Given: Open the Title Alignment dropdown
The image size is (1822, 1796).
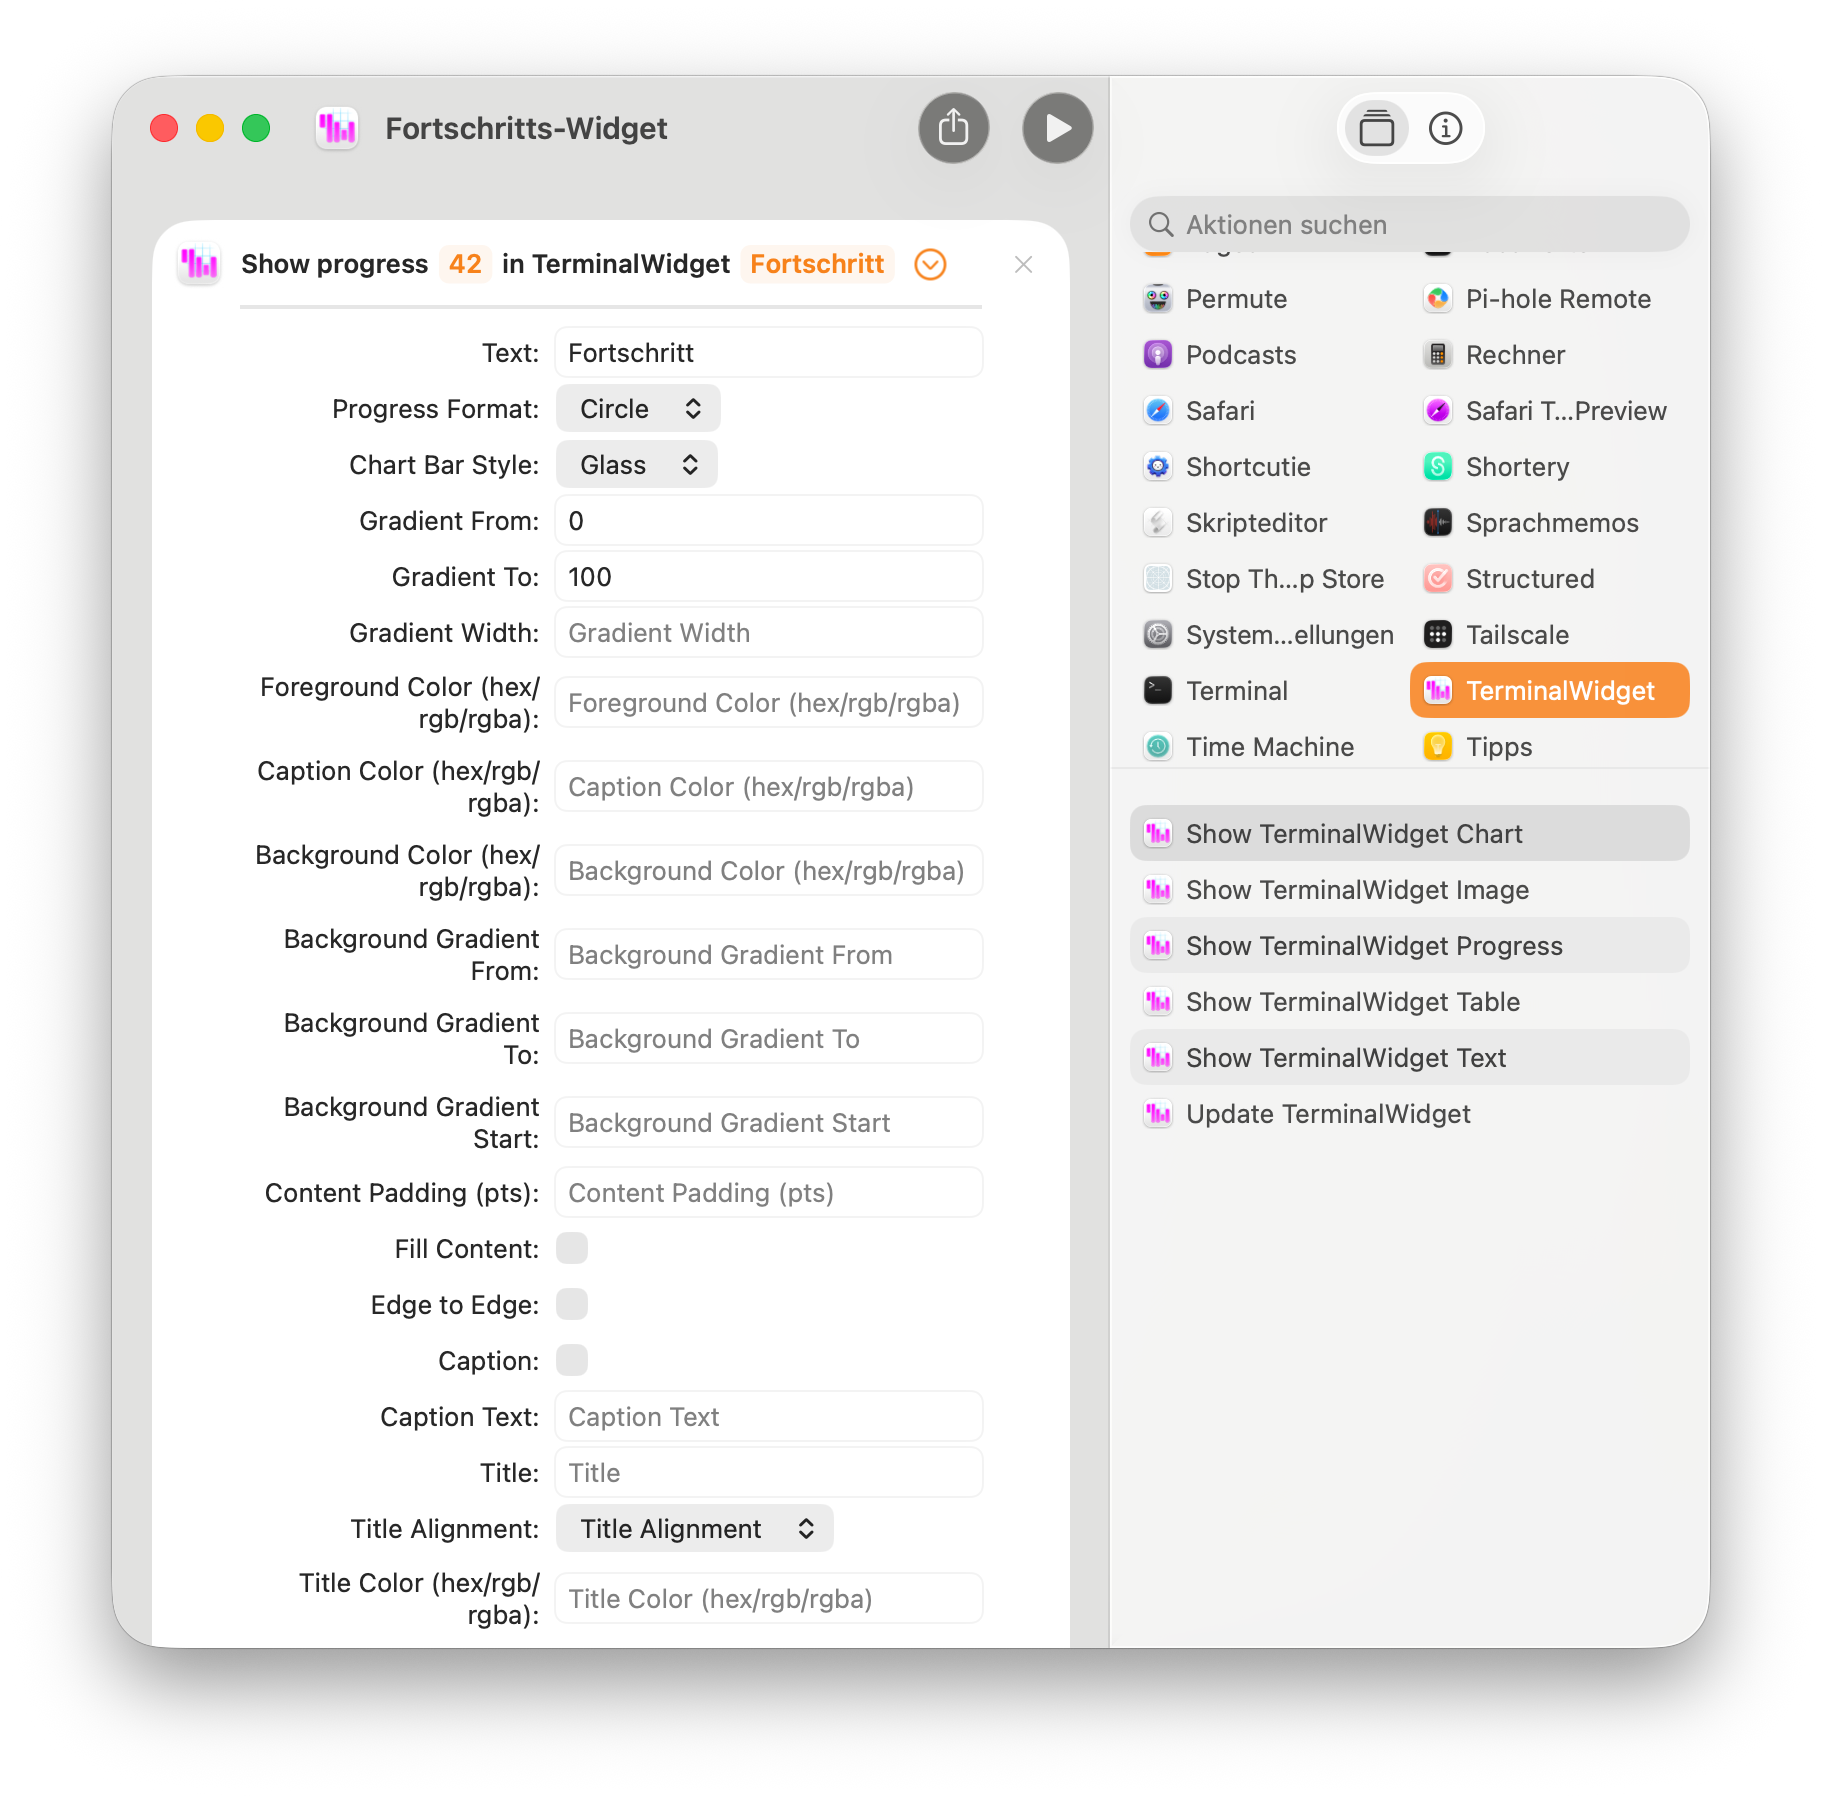Looking at the screenshot, I should point(695,1529).
